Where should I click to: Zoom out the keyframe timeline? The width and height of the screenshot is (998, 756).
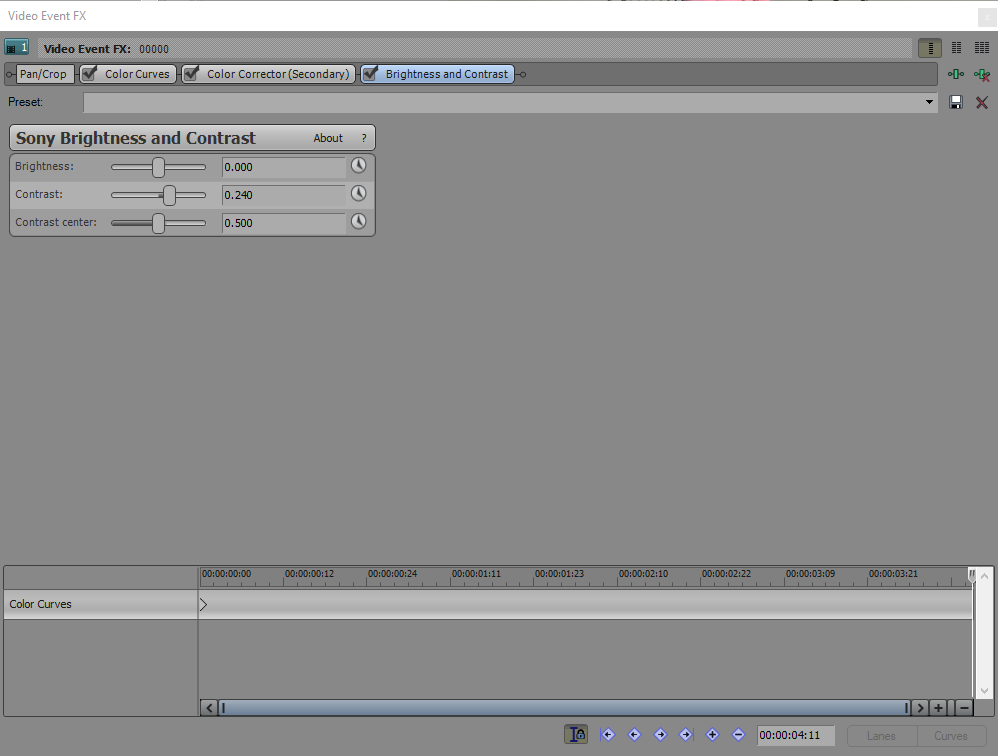(x=964, y=708)
